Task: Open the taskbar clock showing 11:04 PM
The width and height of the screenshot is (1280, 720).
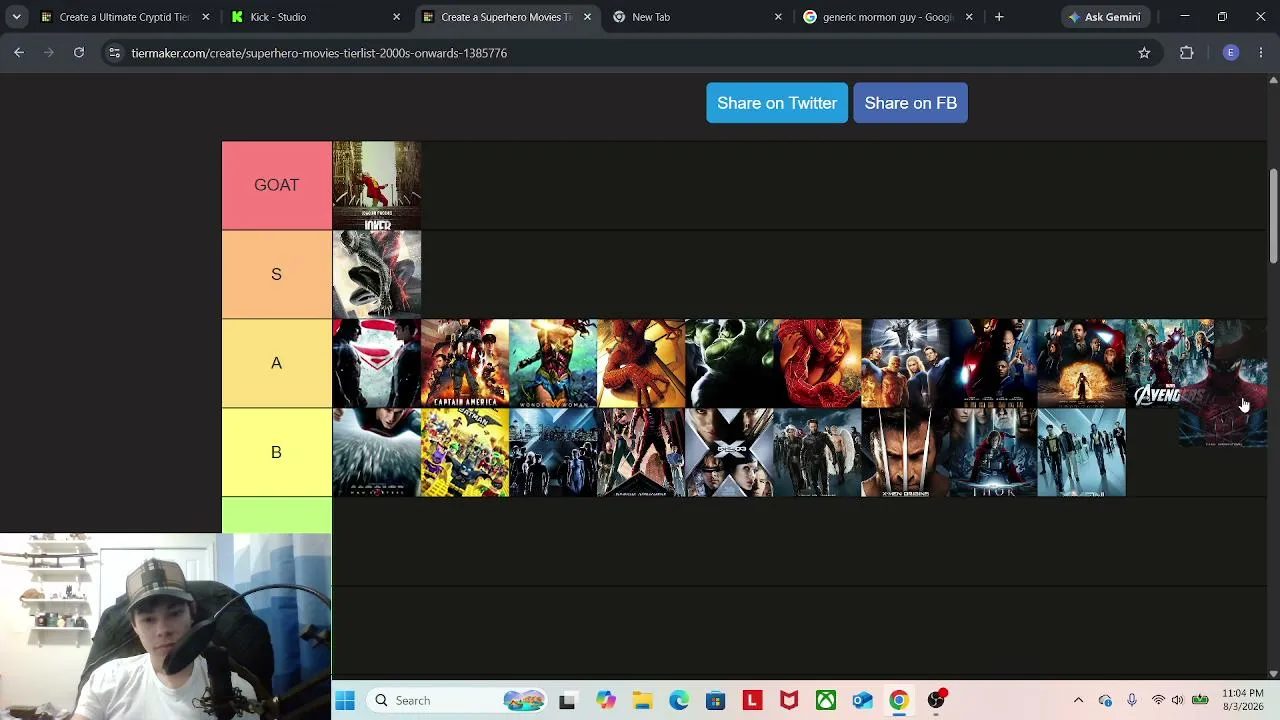Action: click(1243, 700)
